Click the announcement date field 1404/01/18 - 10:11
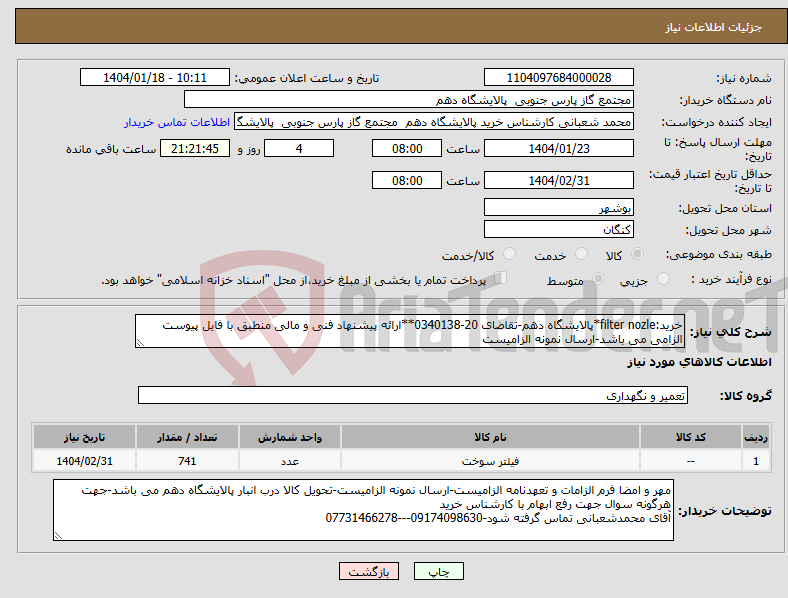 155,77
